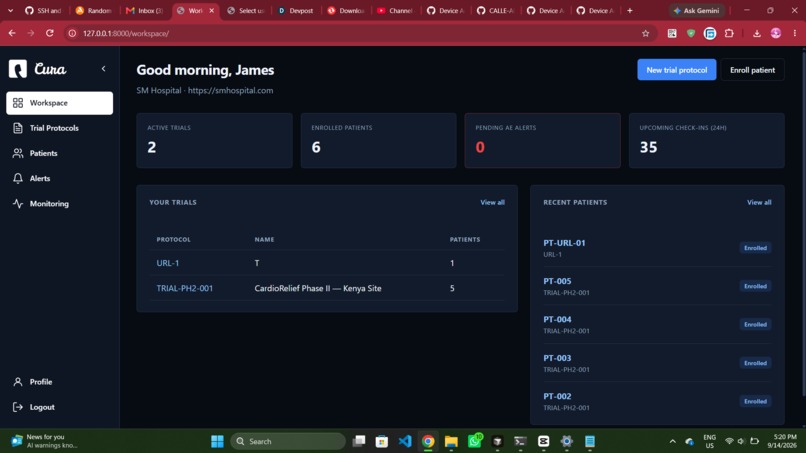
Task: Open WhatsApp from the taskbar
Action: click(474, 441)
